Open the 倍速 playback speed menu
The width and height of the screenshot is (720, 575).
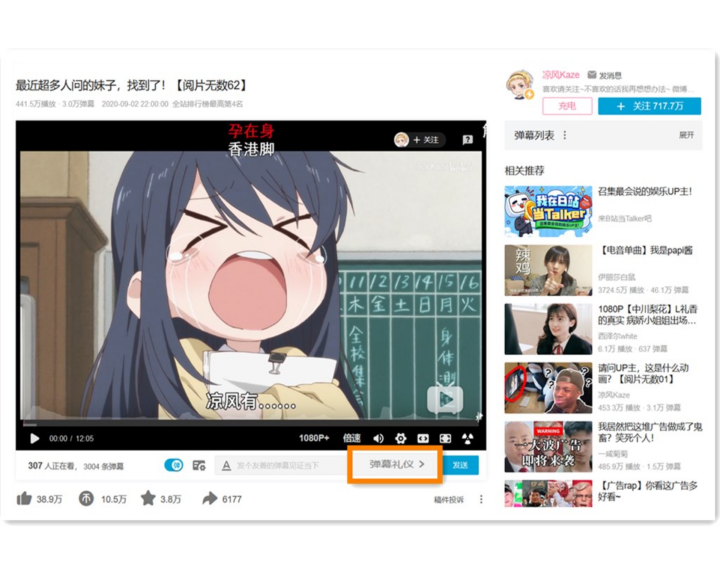point(352,438)
